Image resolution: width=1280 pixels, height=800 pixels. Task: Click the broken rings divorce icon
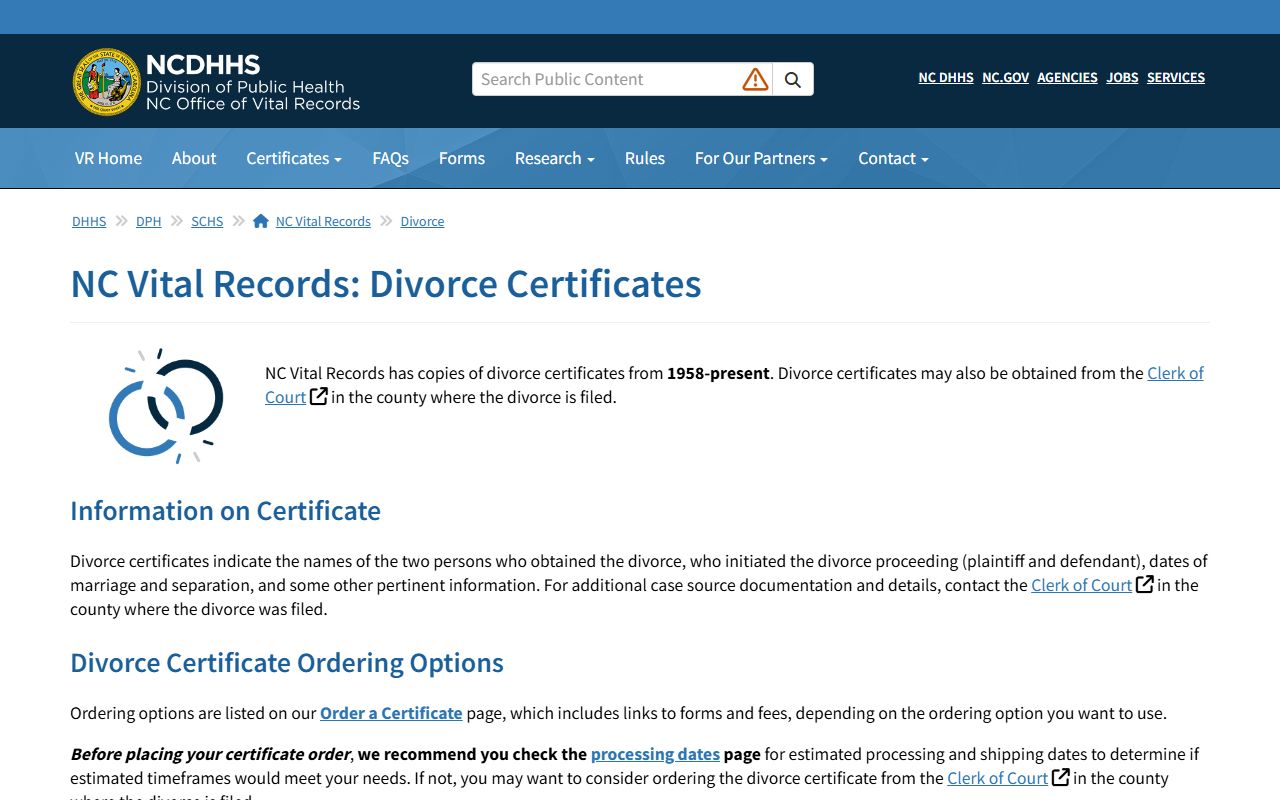pos(165,406)
